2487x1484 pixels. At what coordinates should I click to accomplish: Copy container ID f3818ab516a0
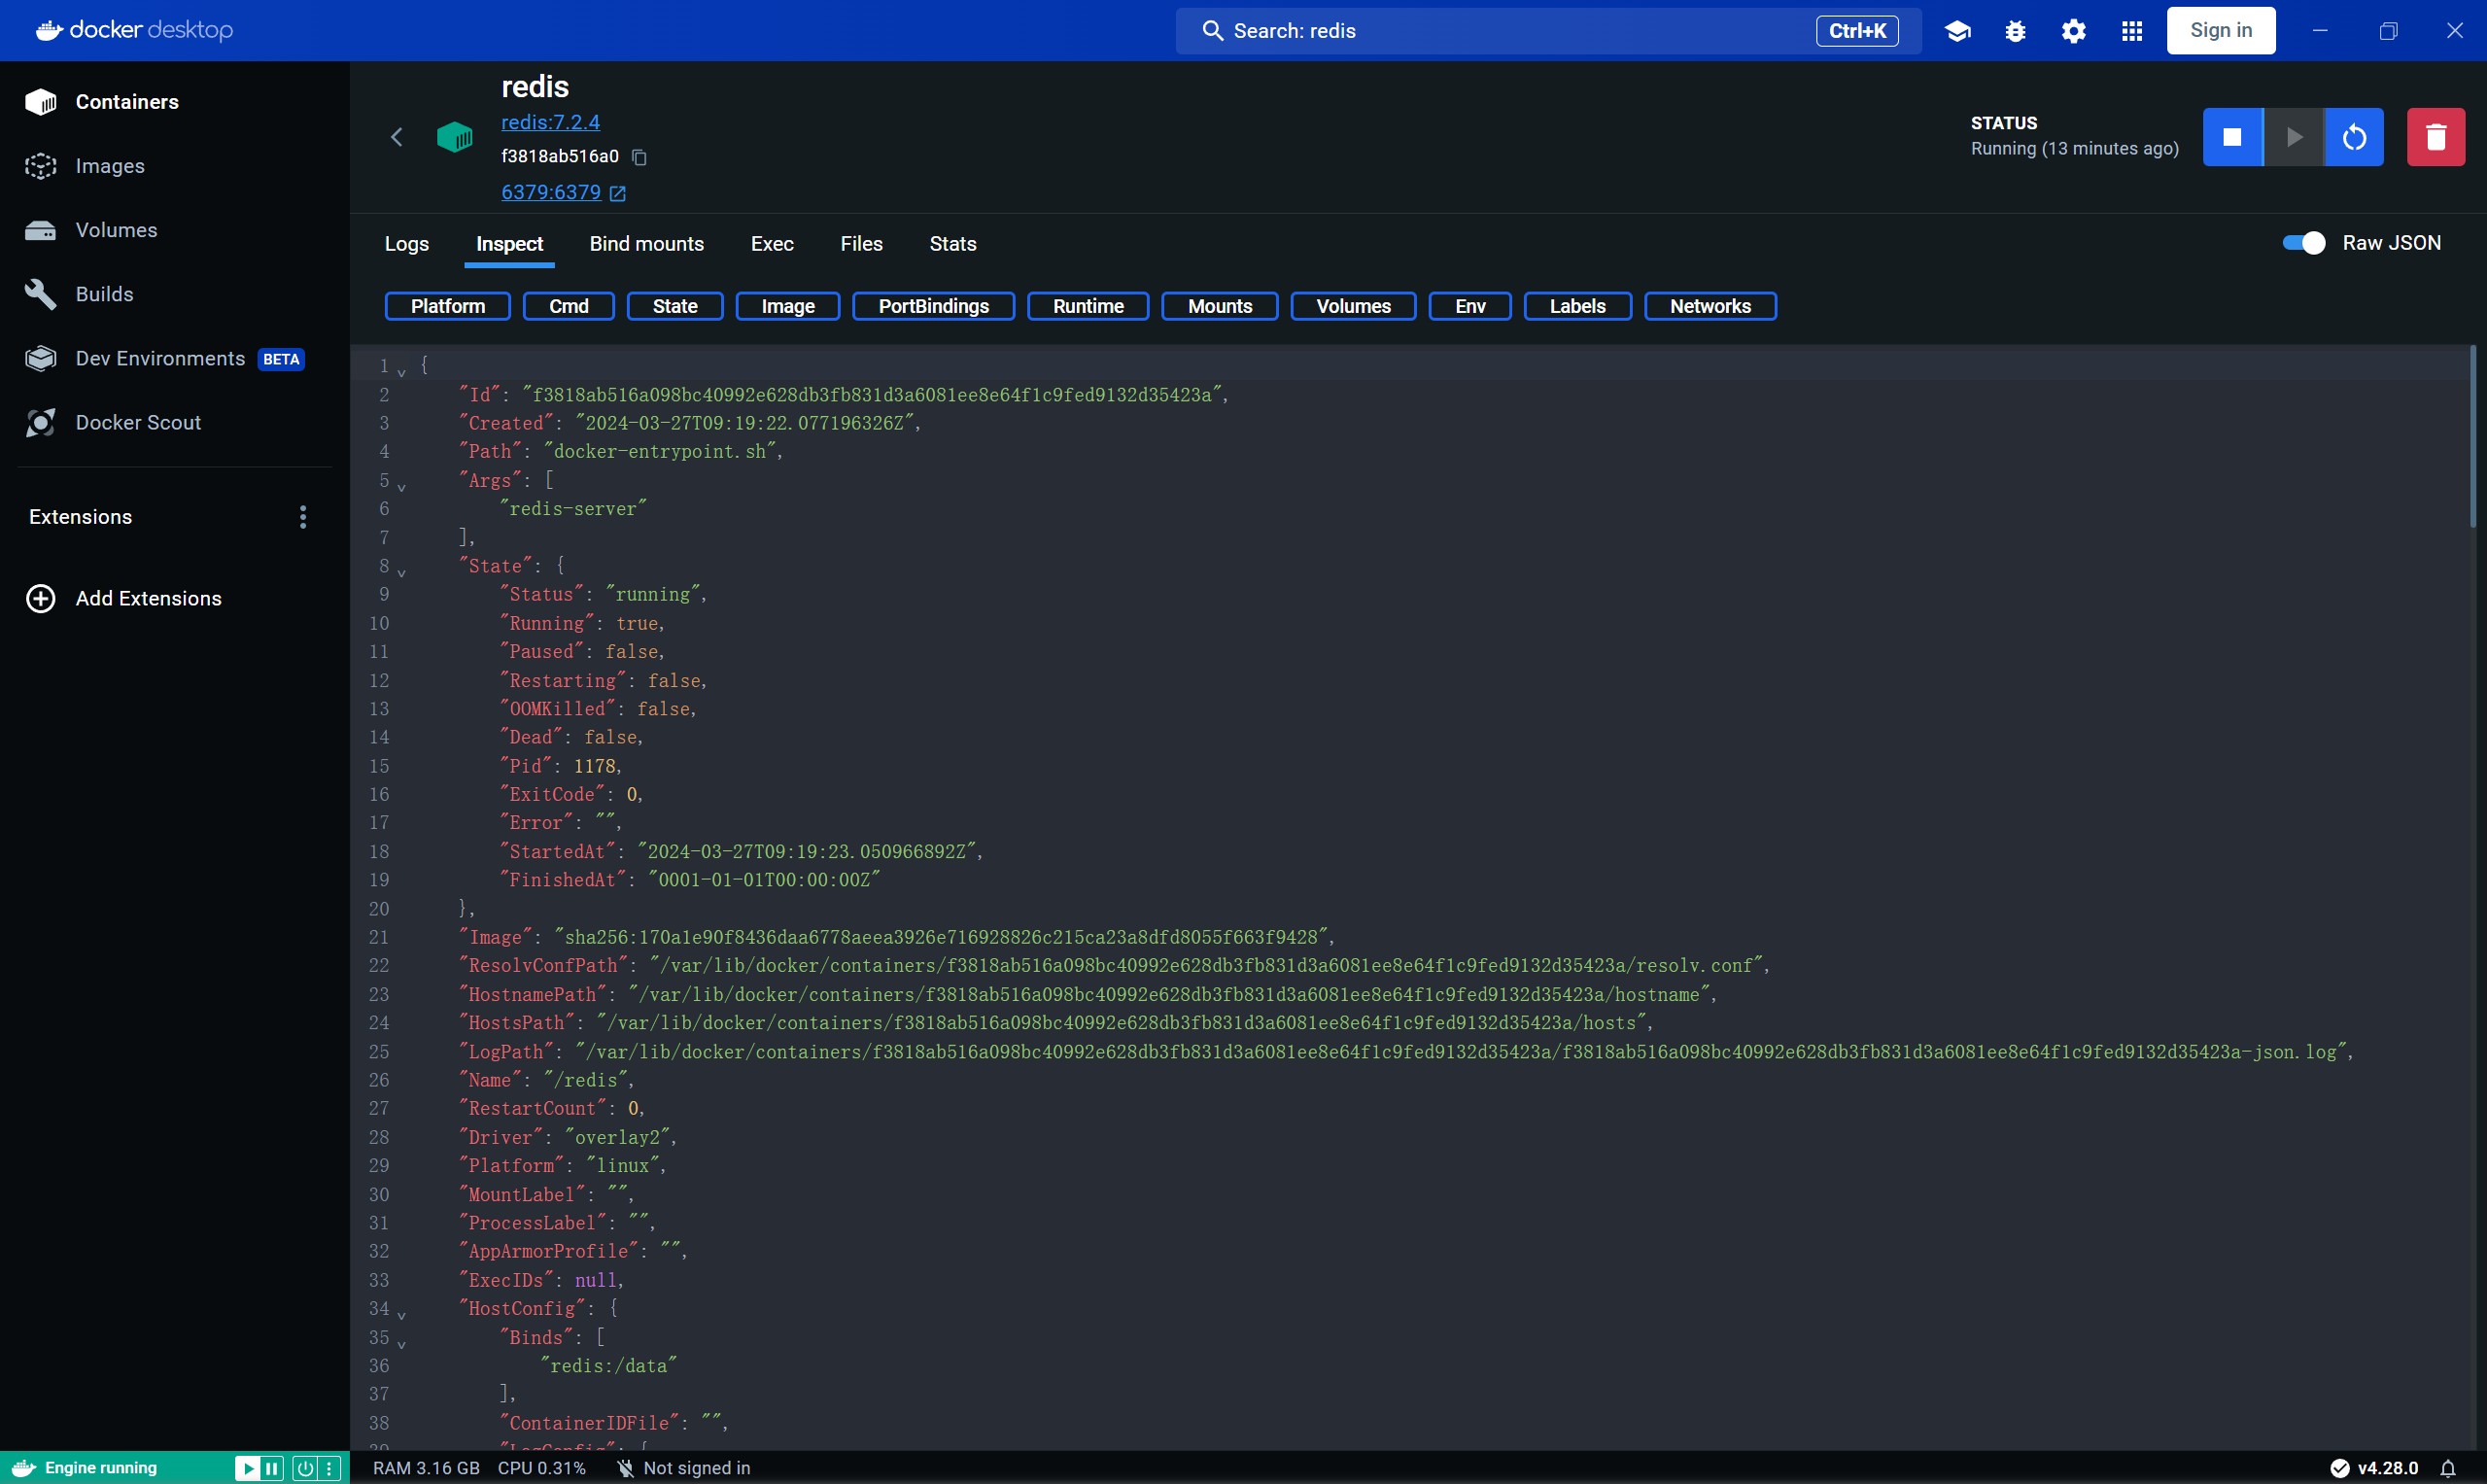coord(640,157)
